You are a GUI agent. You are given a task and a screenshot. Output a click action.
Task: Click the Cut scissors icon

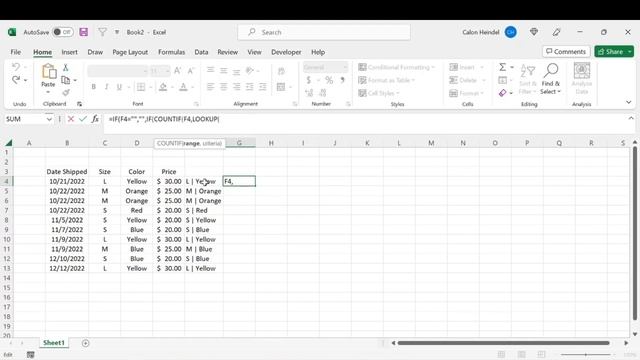click(65, 67)
